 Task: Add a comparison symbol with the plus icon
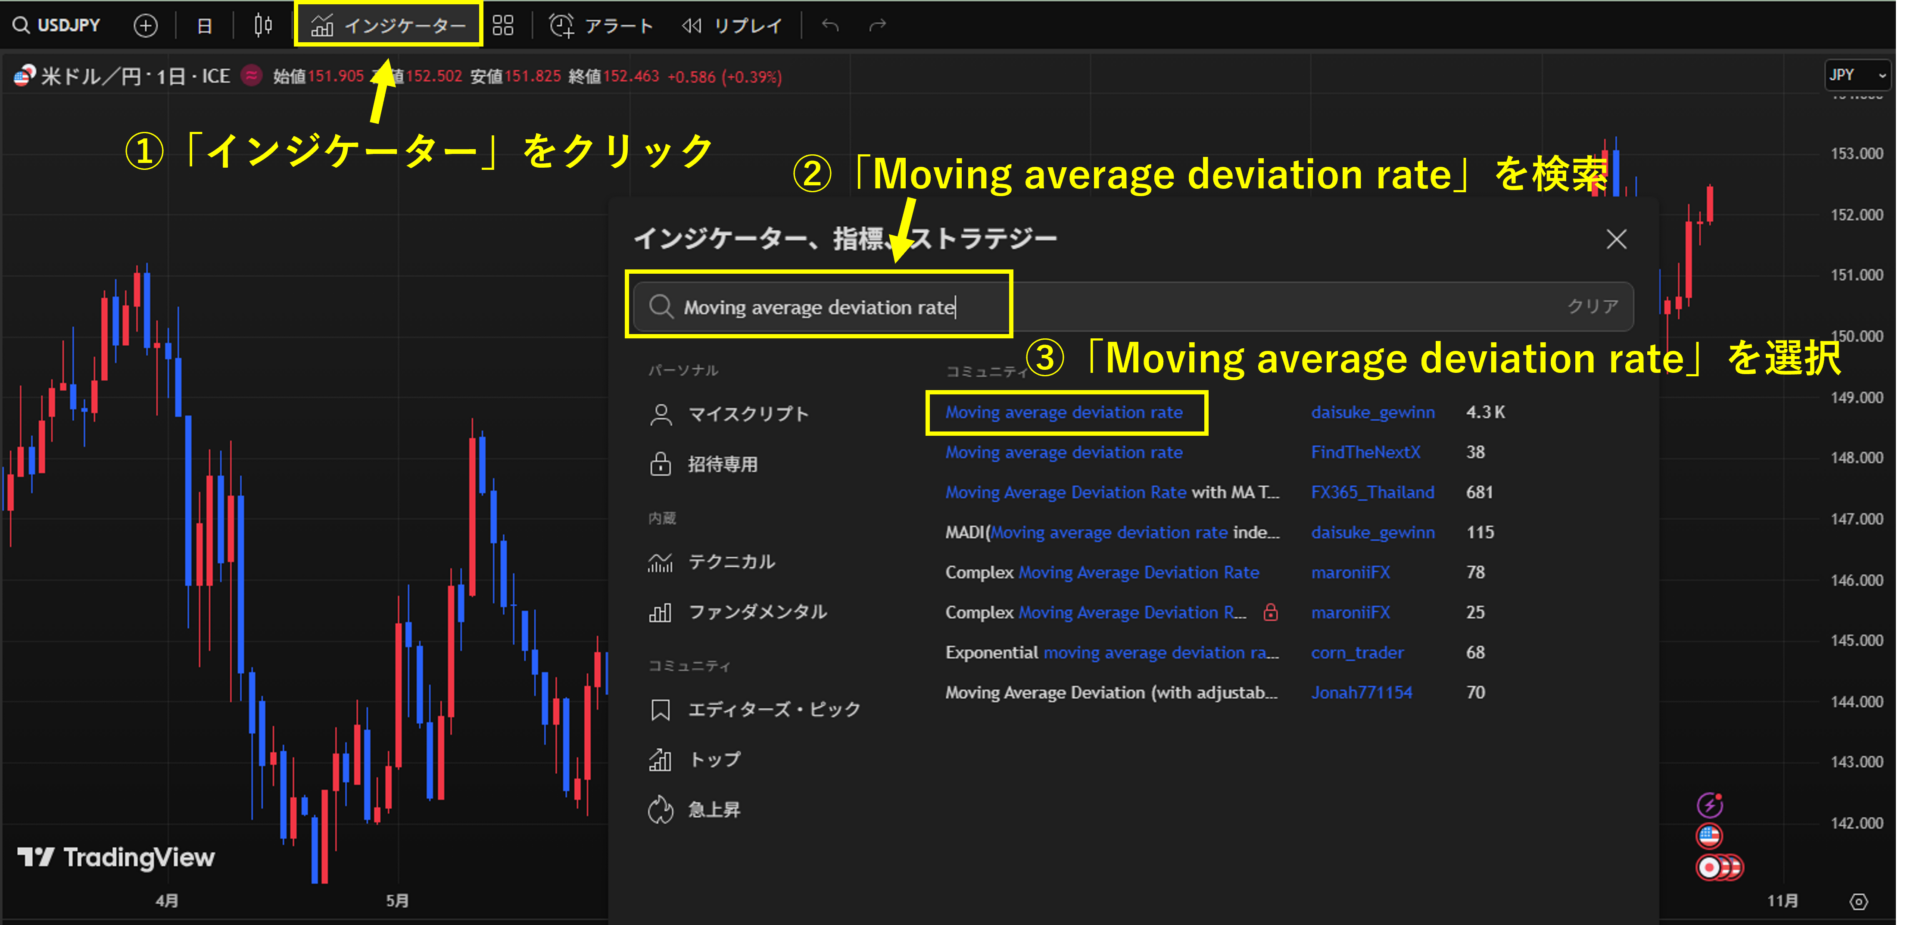pos(146,25)
